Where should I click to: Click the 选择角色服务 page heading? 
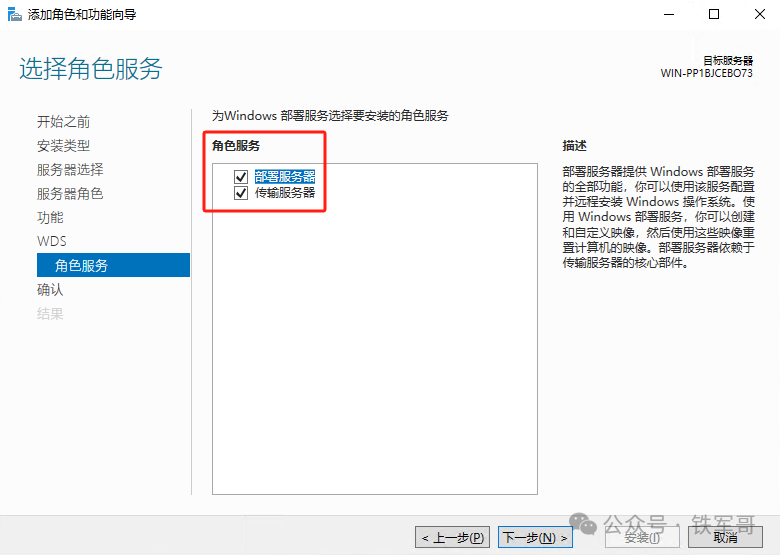(x=91, y=68)
